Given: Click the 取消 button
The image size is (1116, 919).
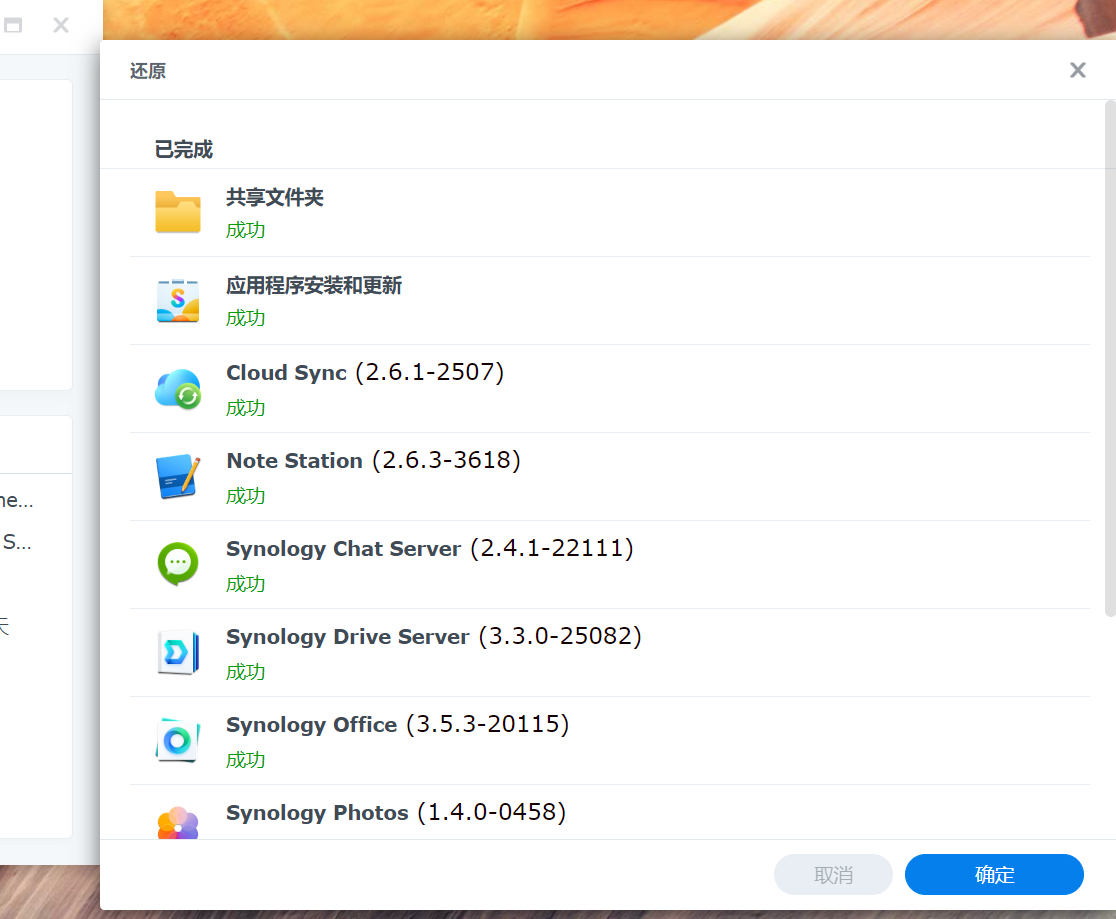Looking at the screenshot, I should 833,874.
